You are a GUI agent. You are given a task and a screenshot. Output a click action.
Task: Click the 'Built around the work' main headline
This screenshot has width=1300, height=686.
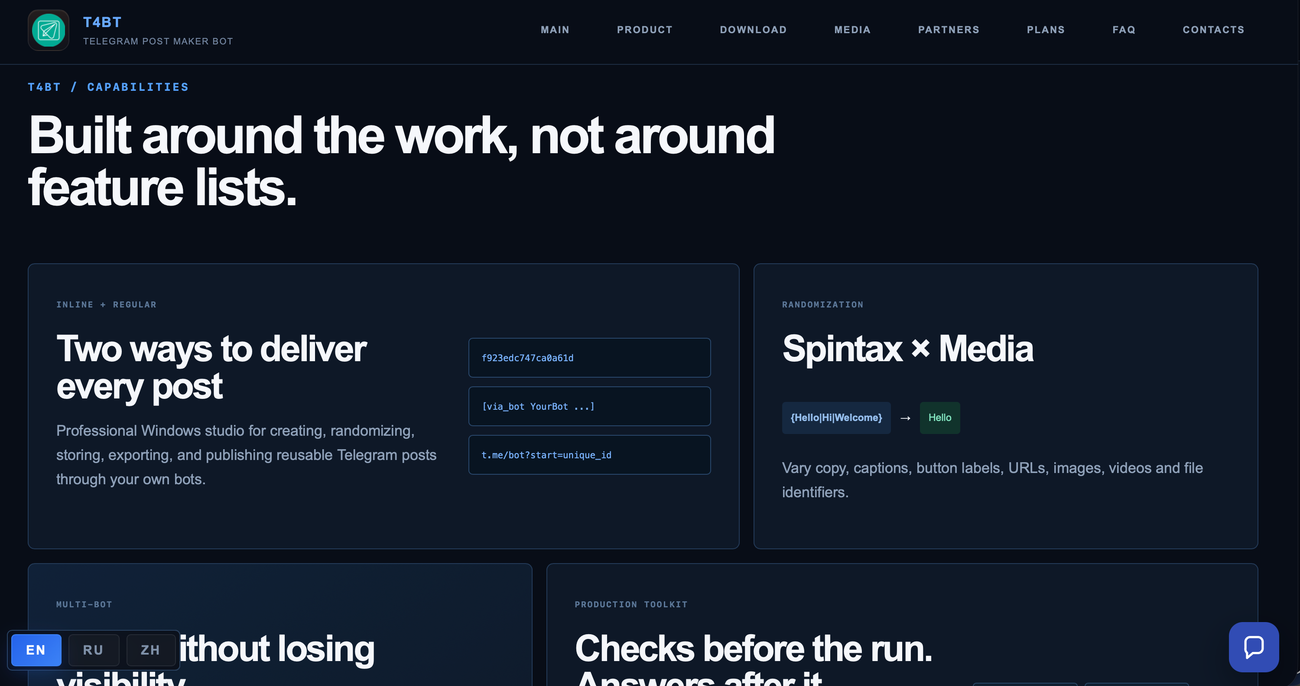tap(402, 161)
